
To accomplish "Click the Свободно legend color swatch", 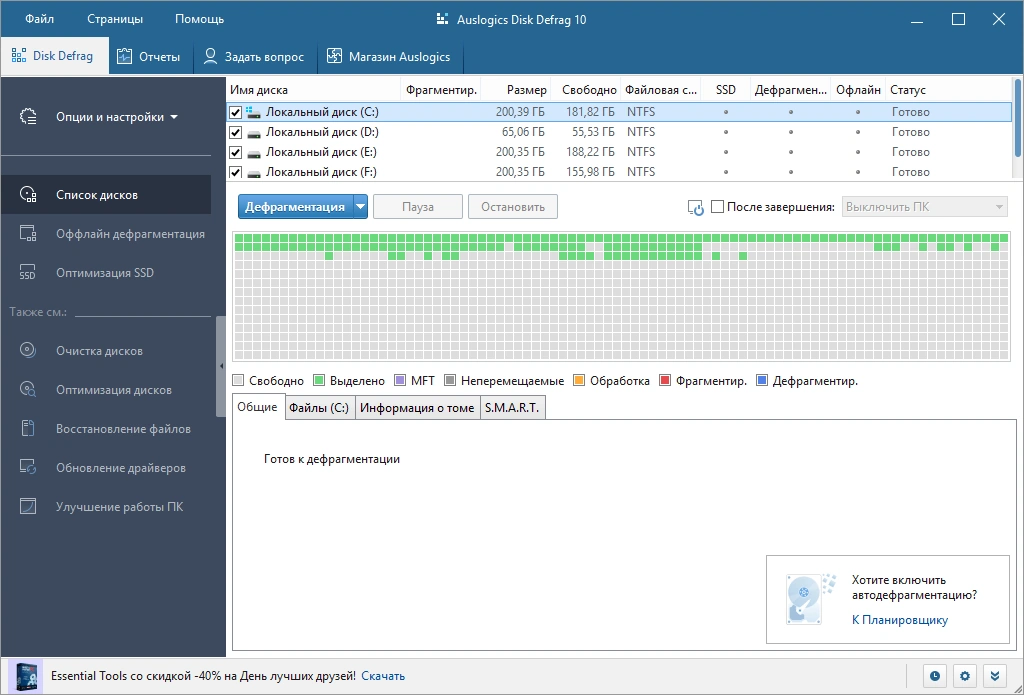I will click(x=238, y=381).
